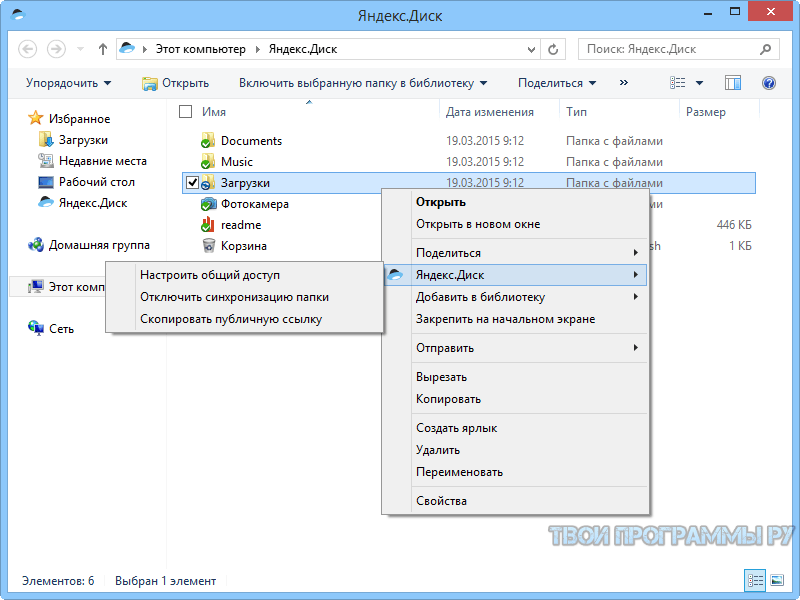Screen dimensions: 800x600
Task: Open Включить выбранную папку в библиотеку dropdown
Action: click(x=363, y=83)
